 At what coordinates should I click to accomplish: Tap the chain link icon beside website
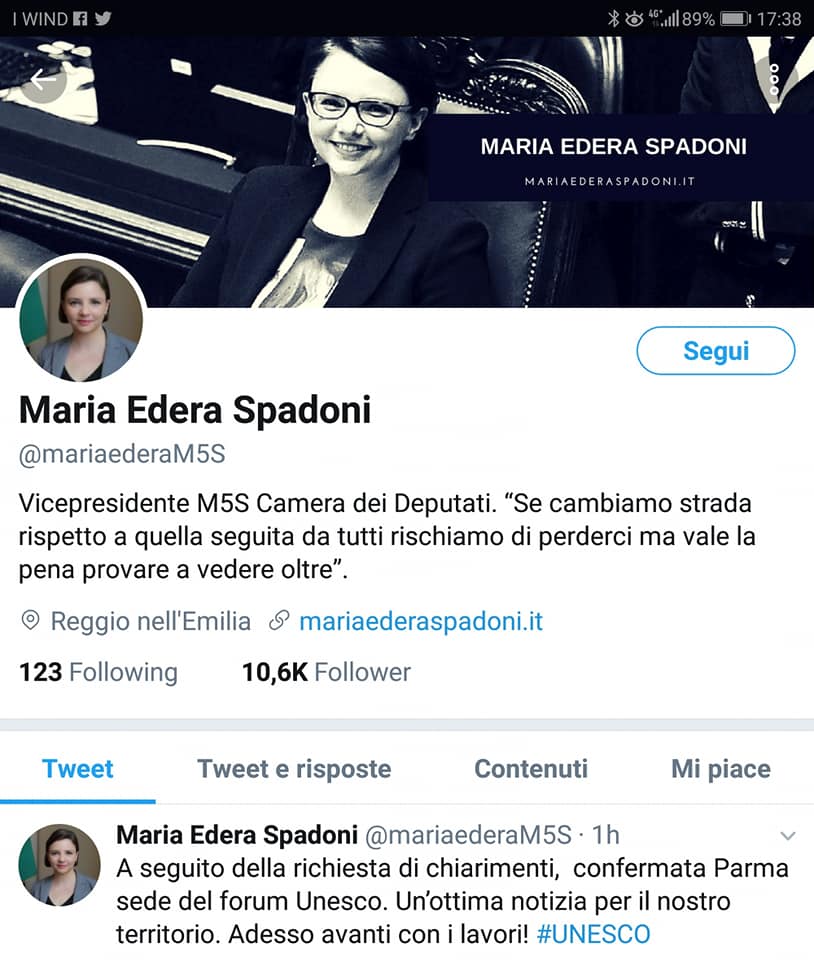tap(279, 621)
